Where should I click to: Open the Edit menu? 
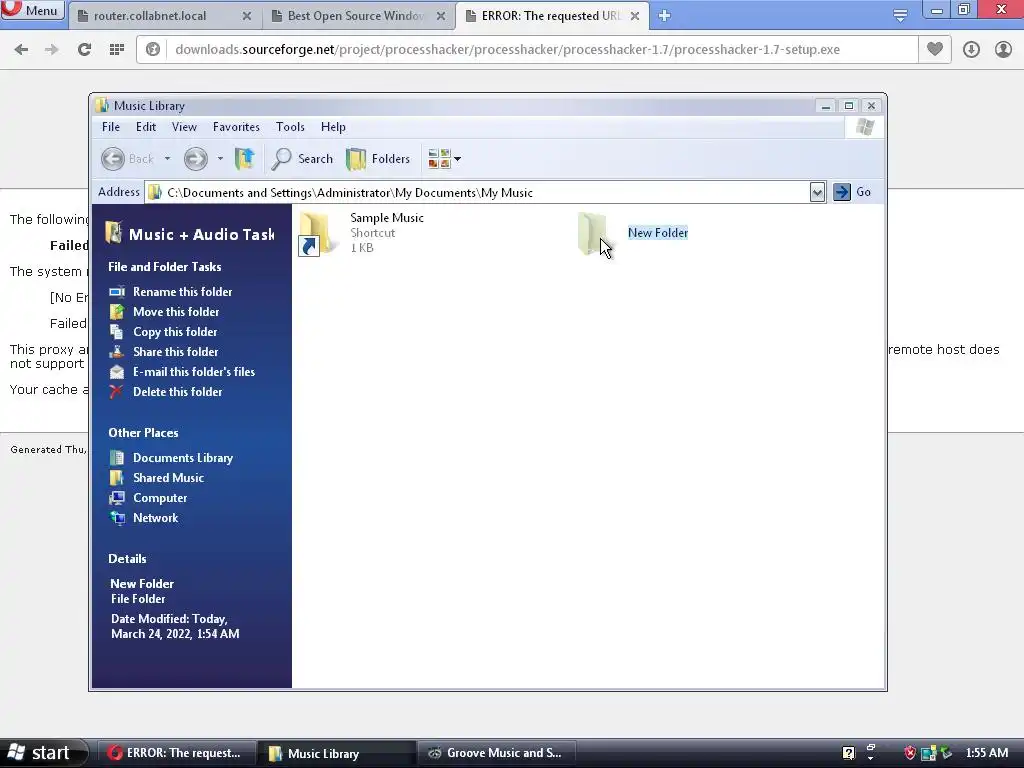146,127
